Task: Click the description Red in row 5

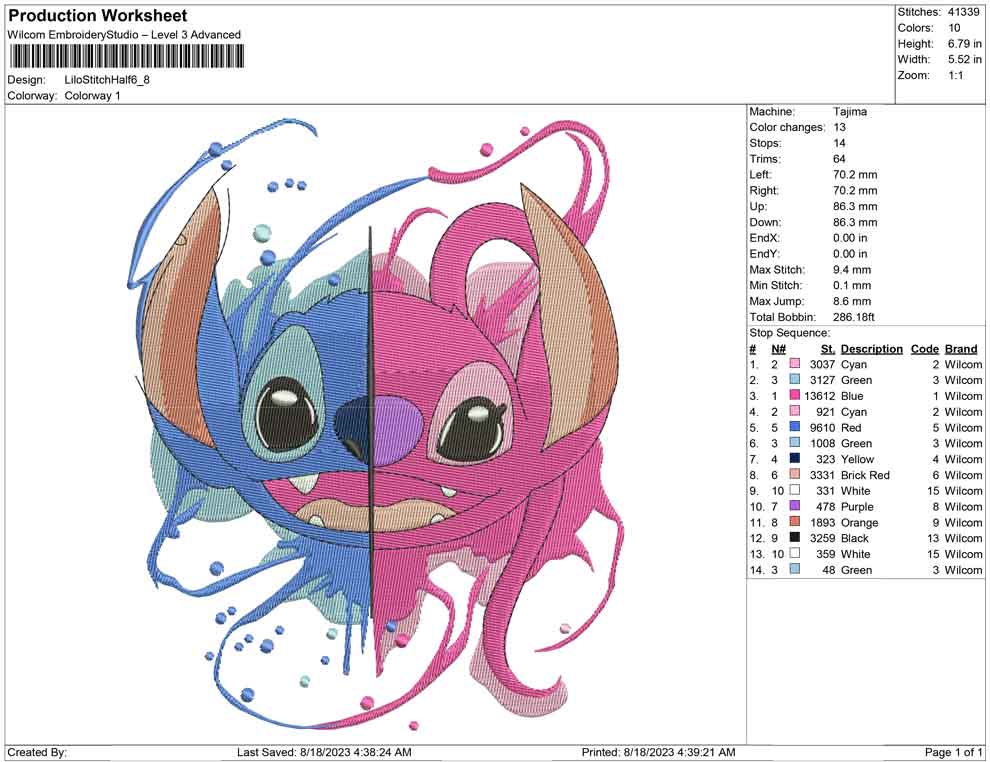Action: pos(850,428)
